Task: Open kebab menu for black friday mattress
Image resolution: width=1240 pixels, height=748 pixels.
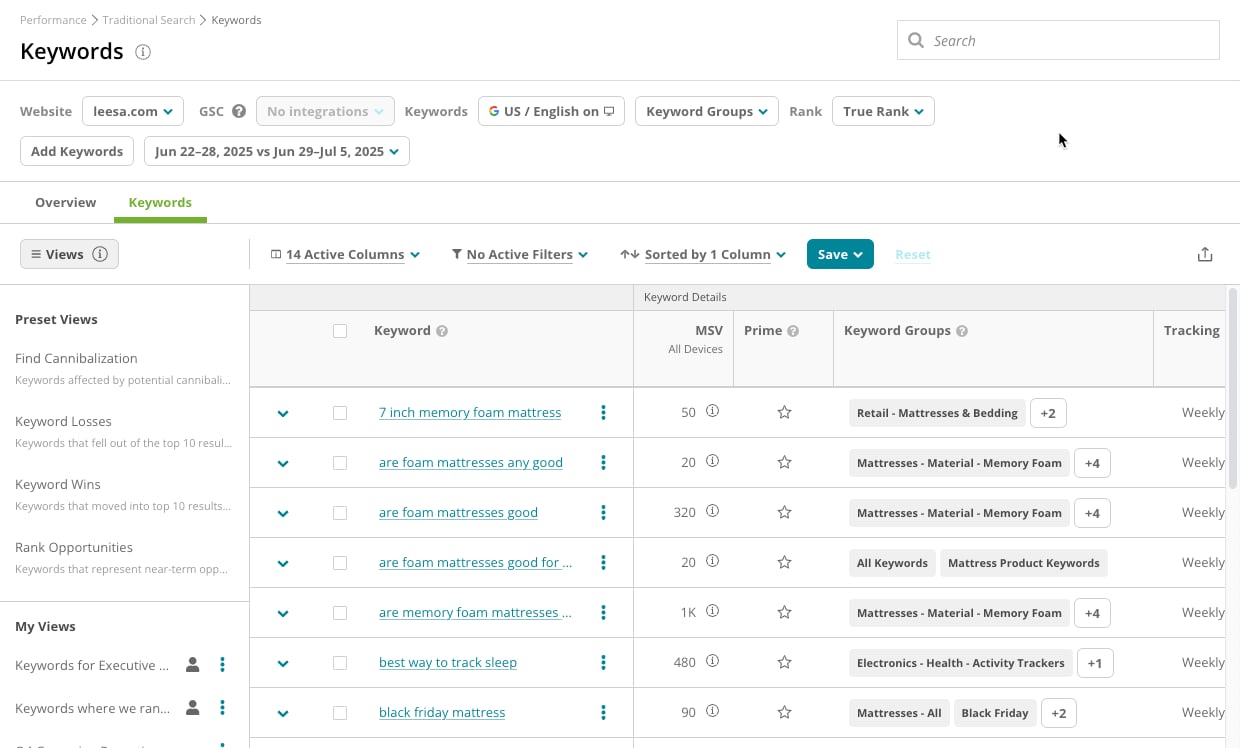Action: pos(603,712)
